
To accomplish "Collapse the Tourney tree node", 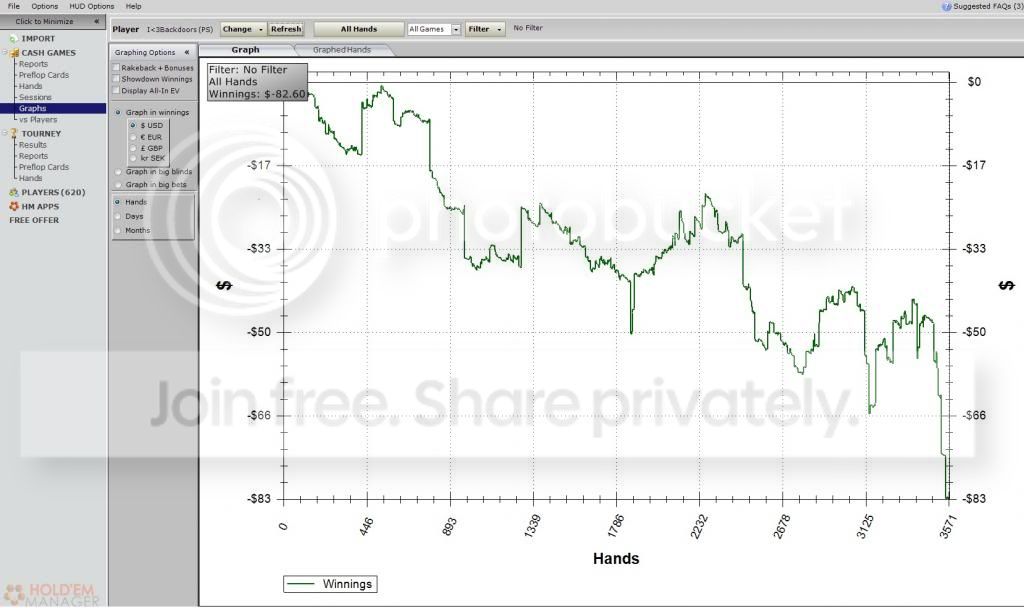I will [5, 133].
